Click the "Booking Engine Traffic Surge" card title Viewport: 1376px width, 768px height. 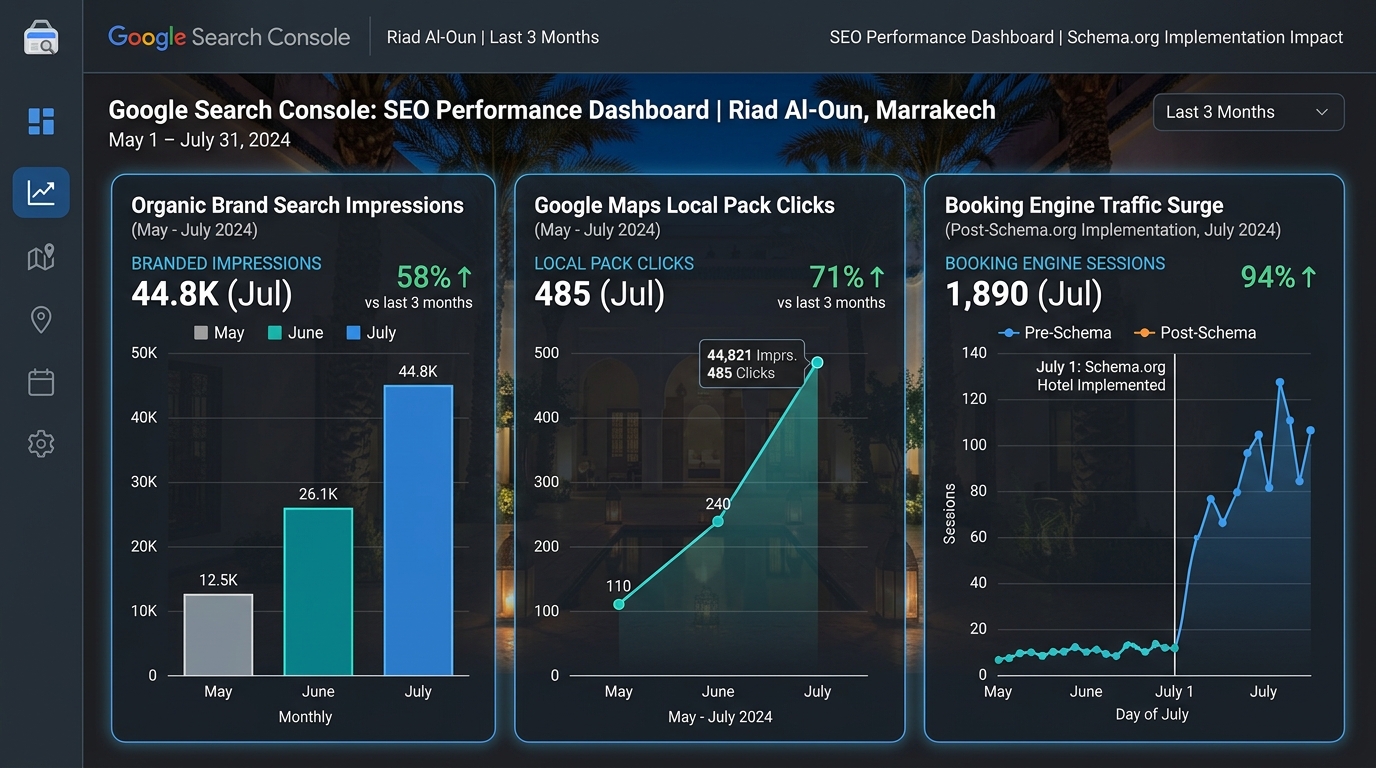point(1084,206)
